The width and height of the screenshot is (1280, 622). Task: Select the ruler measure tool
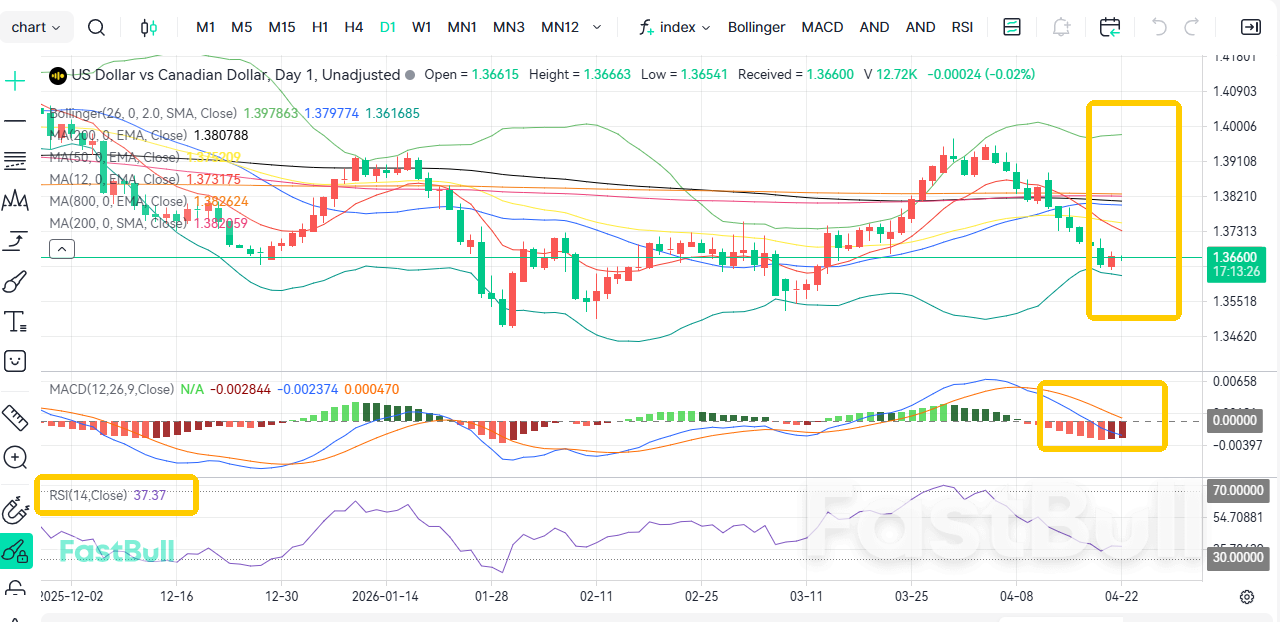[14, 417]
